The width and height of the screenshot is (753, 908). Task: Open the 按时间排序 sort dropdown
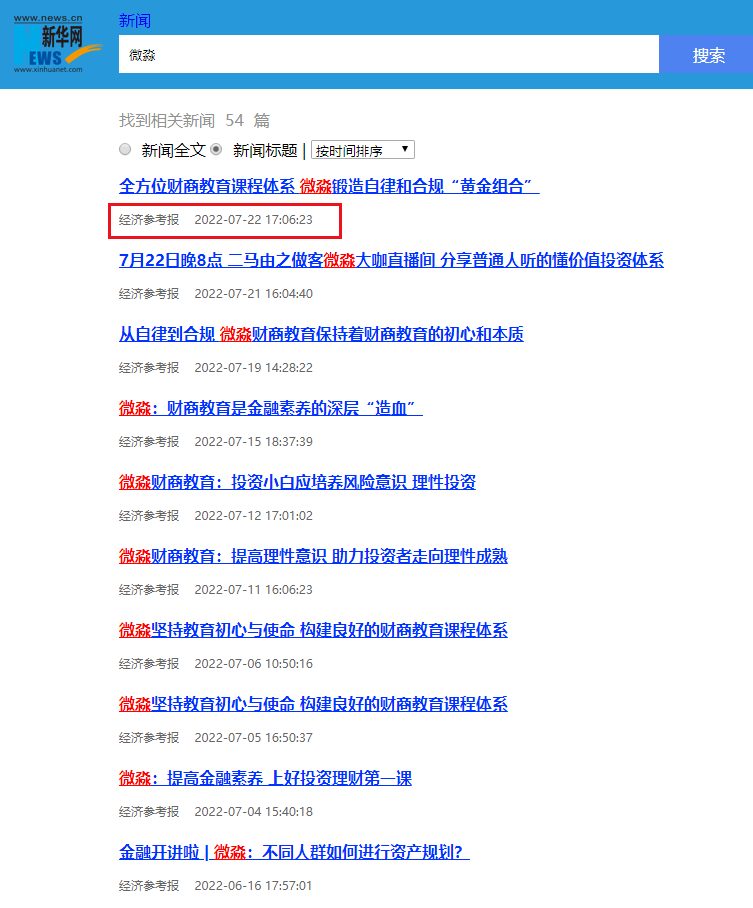point(363,150)
